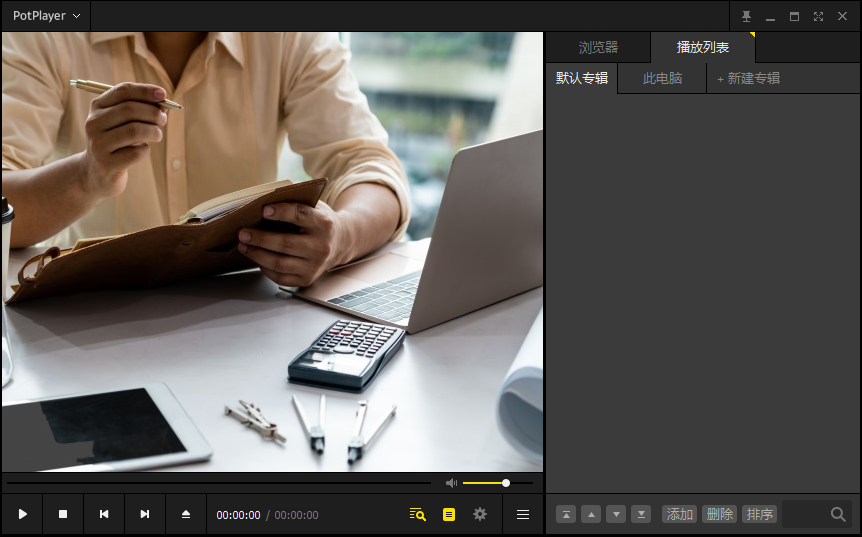
Task: Move the selected playlist item down
Action: click(x=616, y=514)
